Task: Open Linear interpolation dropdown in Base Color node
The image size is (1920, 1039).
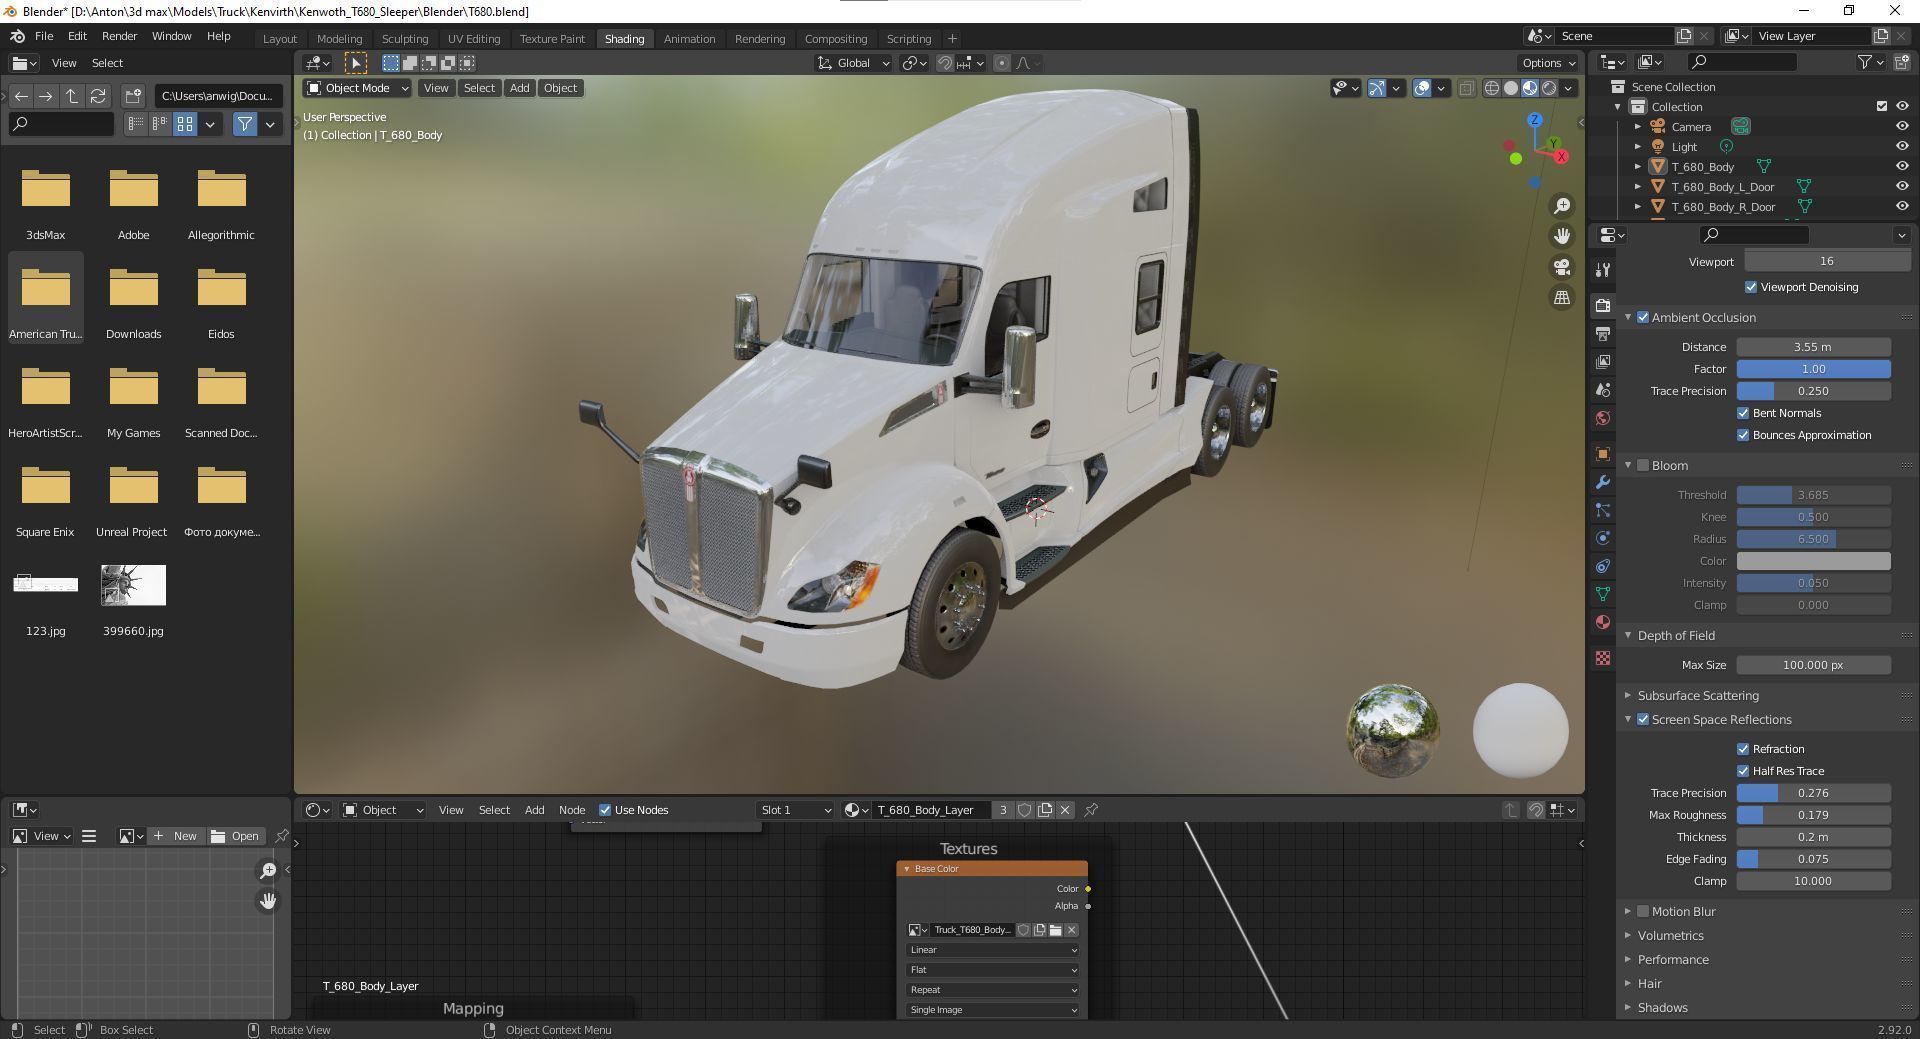Action: point(992,950)
